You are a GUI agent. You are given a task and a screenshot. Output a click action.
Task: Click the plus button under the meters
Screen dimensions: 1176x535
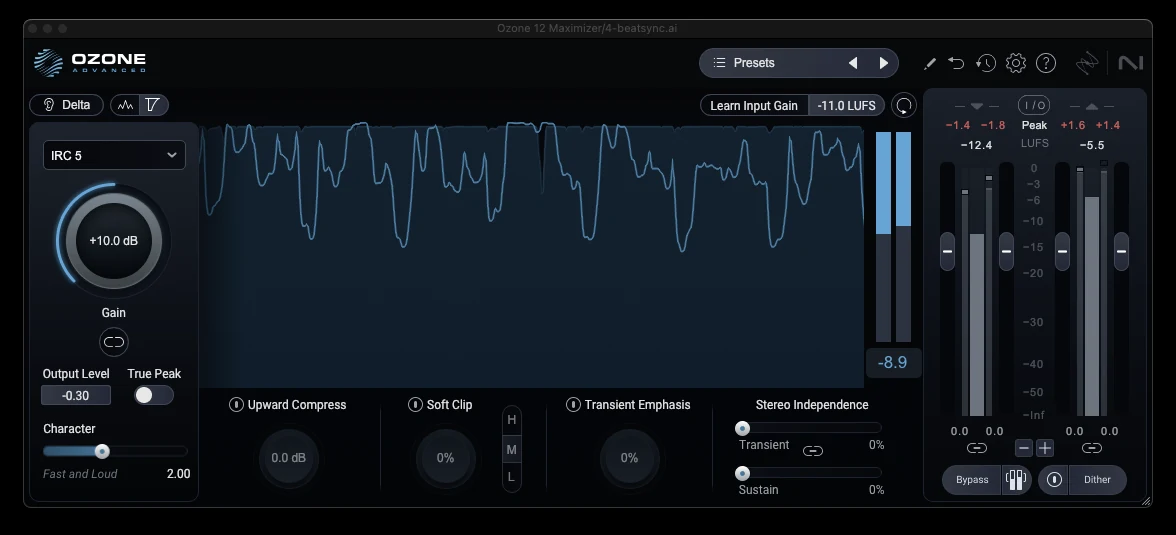pos(1045,448)
